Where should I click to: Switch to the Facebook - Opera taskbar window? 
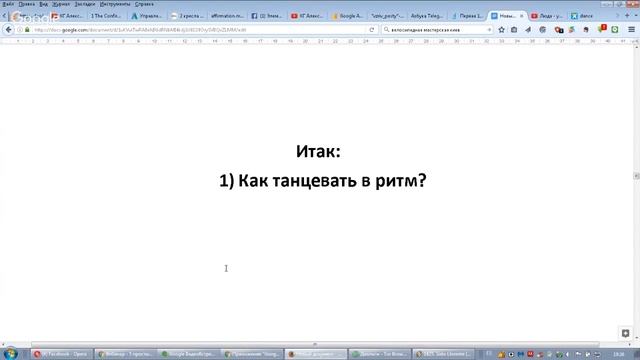coord(61,354)
